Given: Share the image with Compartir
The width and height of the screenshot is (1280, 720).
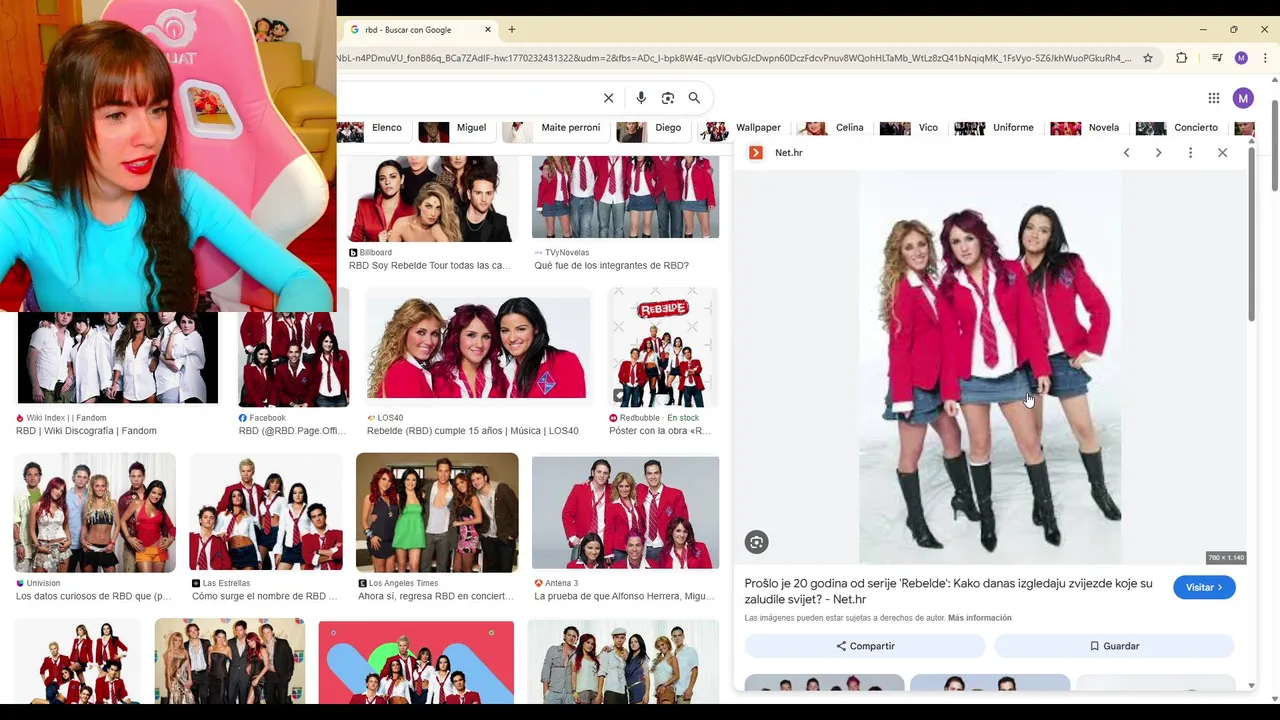Looking at the screenshot, I should click(865, 646).
